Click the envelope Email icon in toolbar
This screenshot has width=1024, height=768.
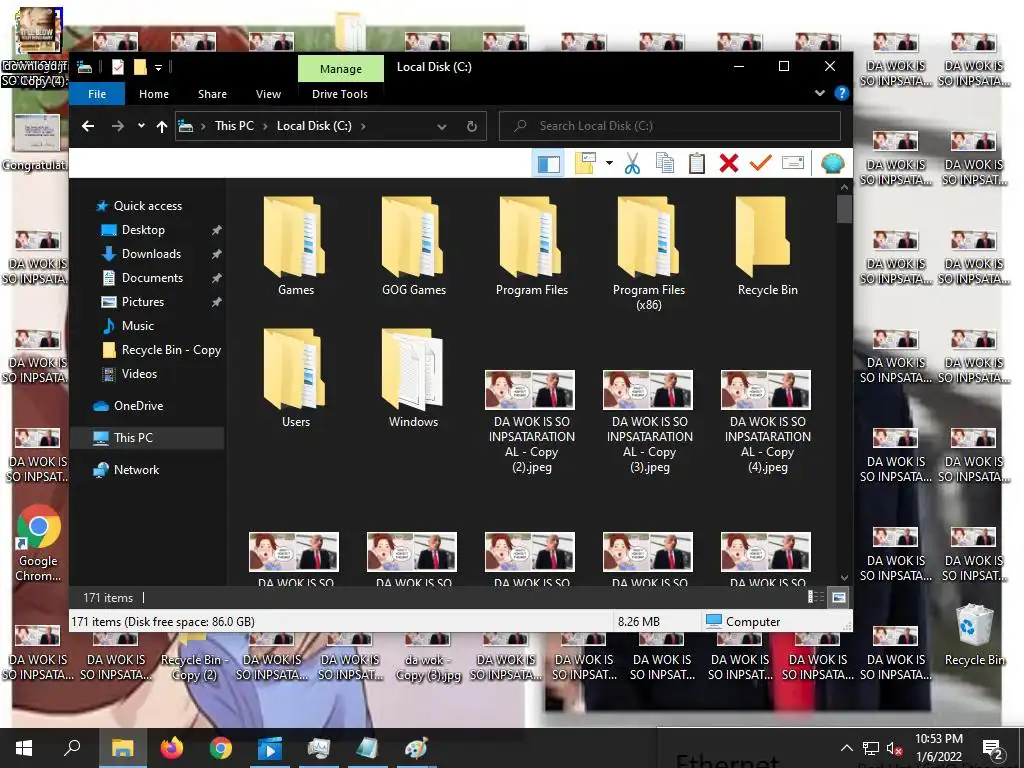point(792,163)
